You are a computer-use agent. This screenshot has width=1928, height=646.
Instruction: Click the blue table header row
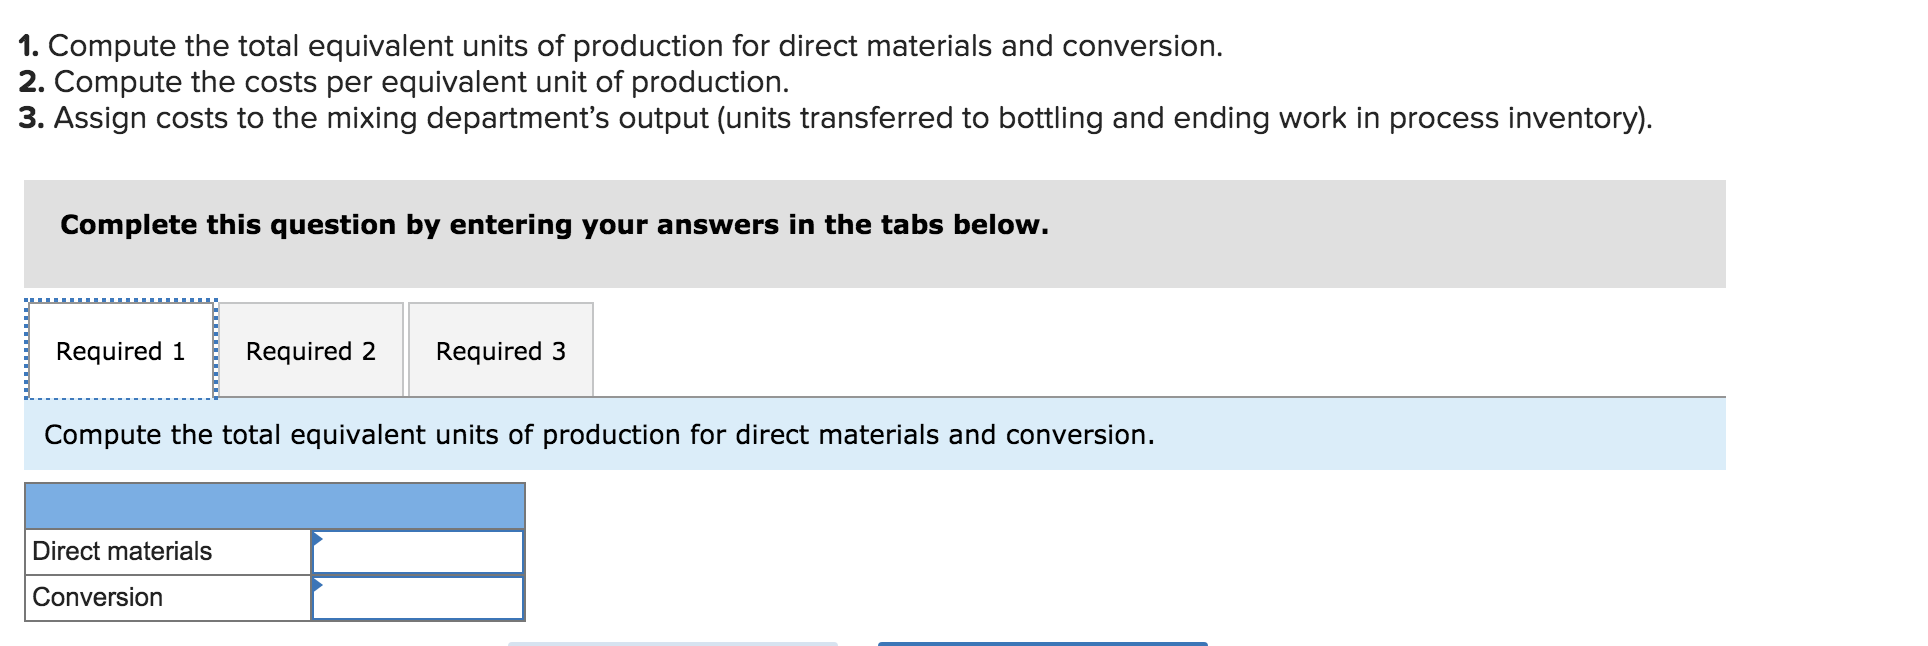tap(274, 504)
